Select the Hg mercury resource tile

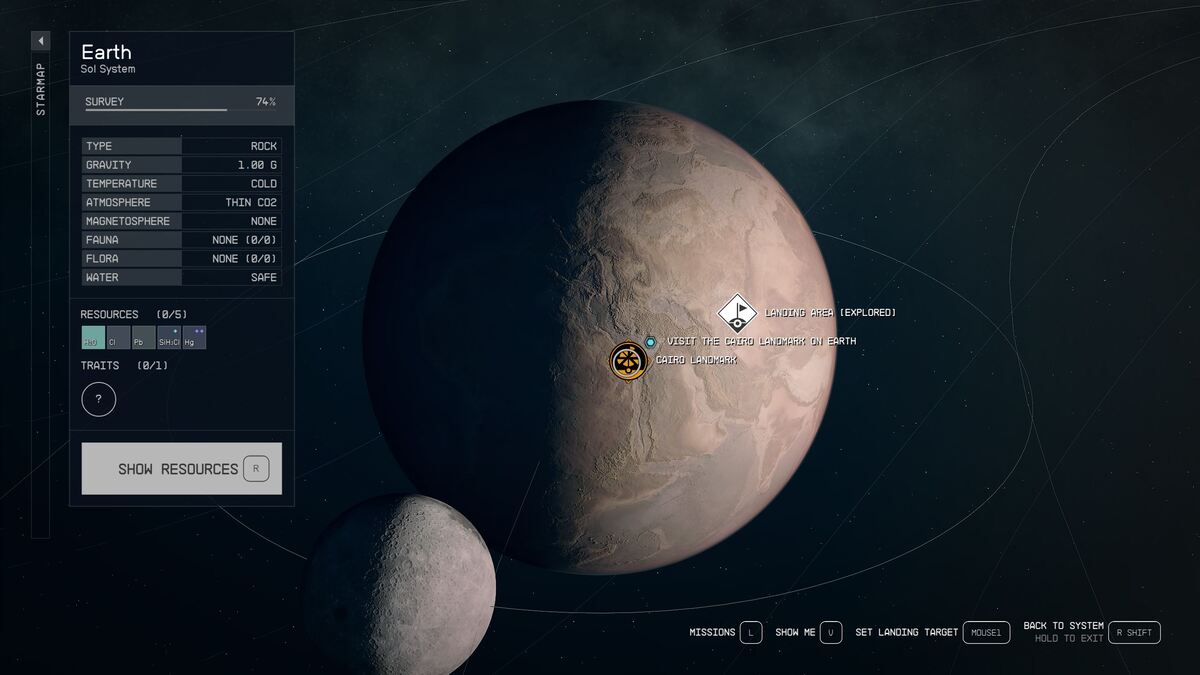pos(194,338)
